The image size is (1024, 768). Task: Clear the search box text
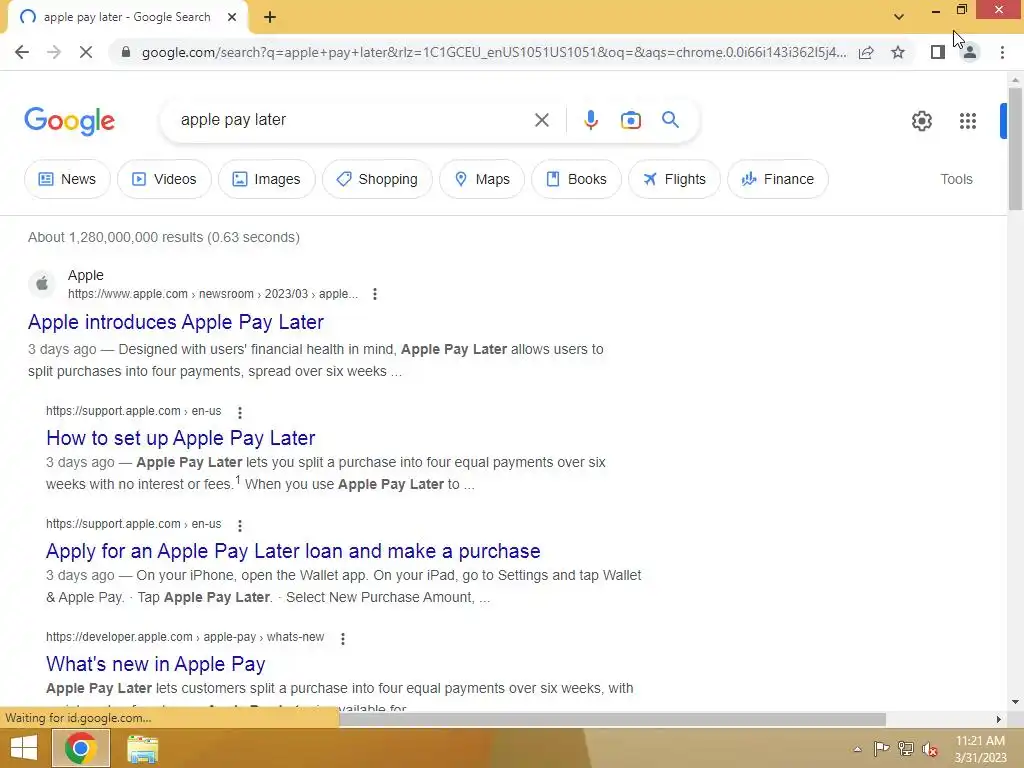(541, 120)
